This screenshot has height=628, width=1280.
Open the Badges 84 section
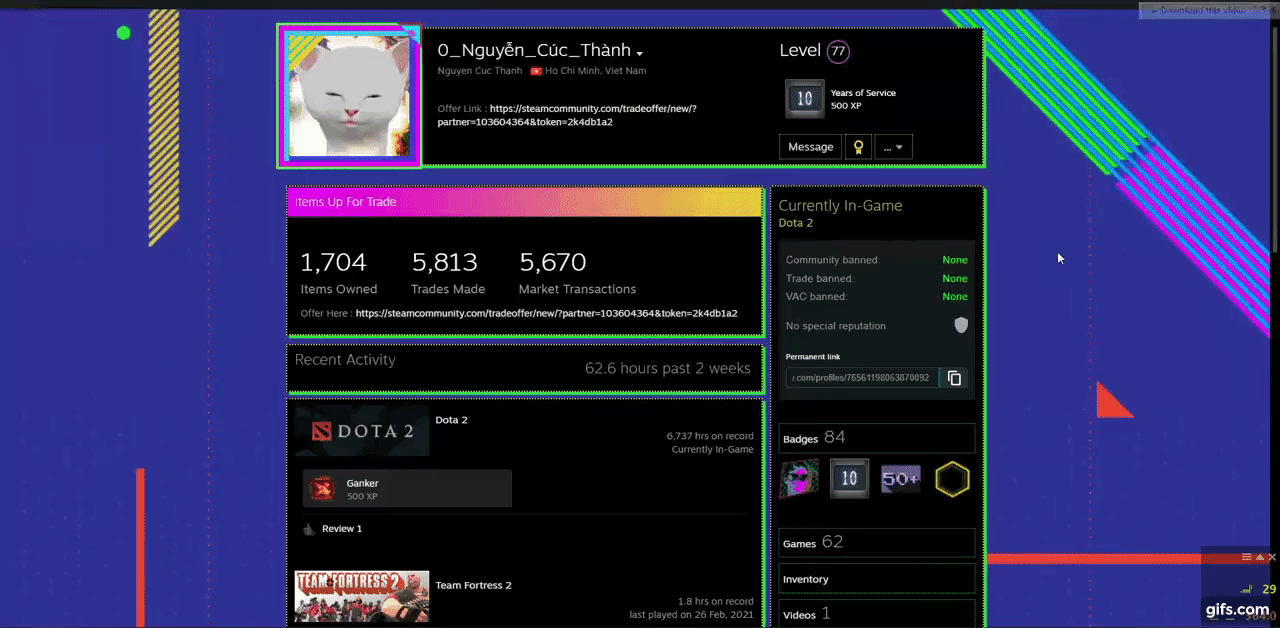(x=877, y=438)
